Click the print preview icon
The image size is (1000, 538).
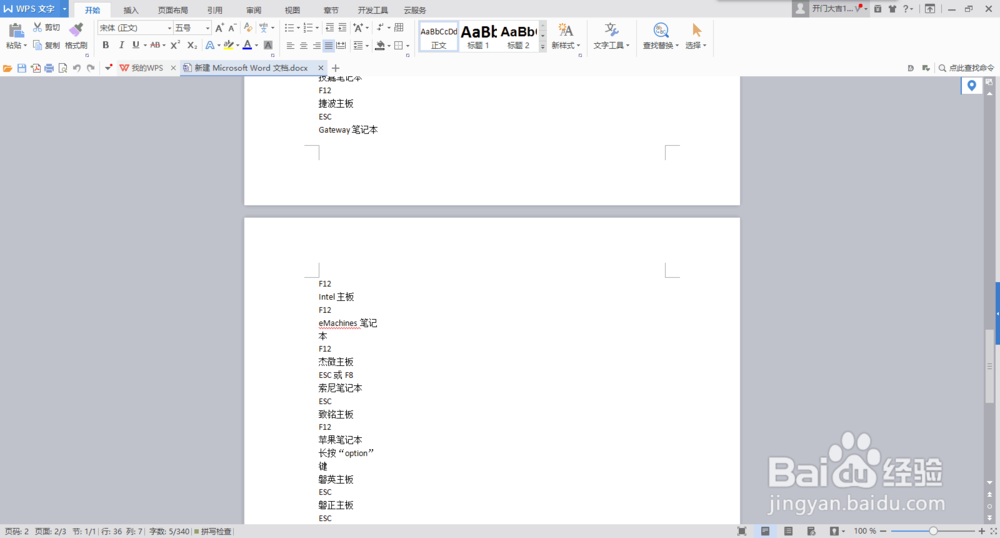point(62,68)
